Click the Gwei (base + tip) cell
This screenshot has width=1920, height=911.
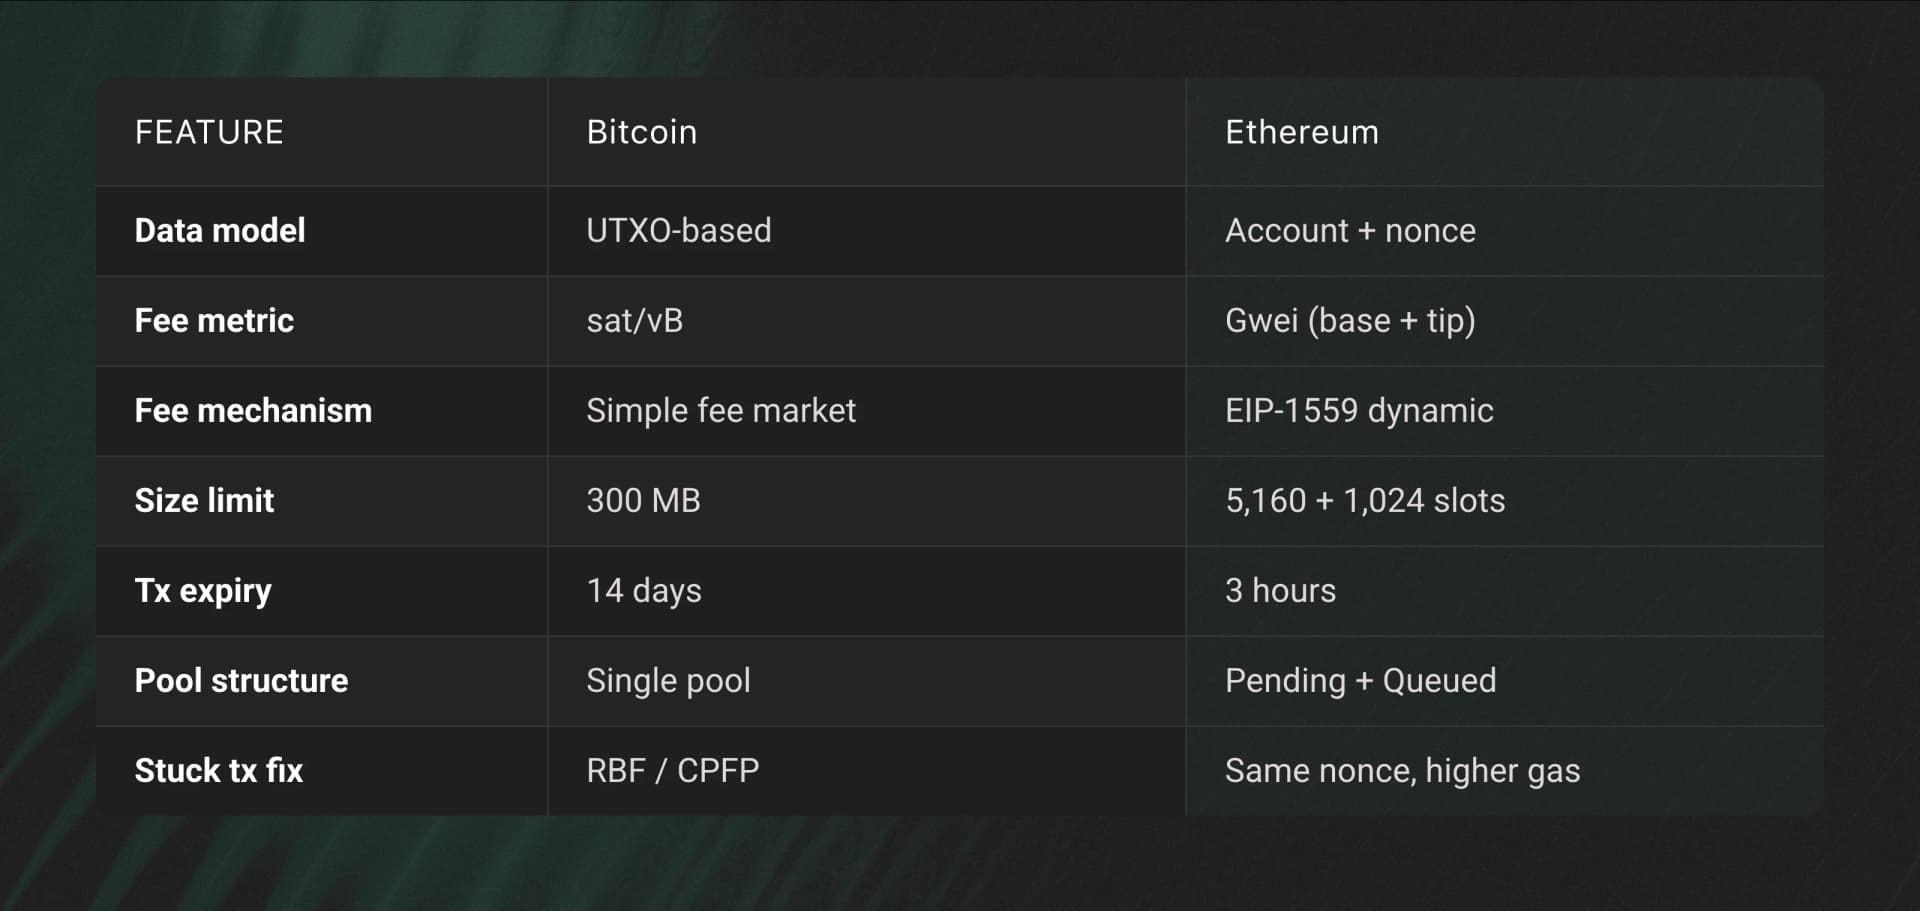point(1350,321)
